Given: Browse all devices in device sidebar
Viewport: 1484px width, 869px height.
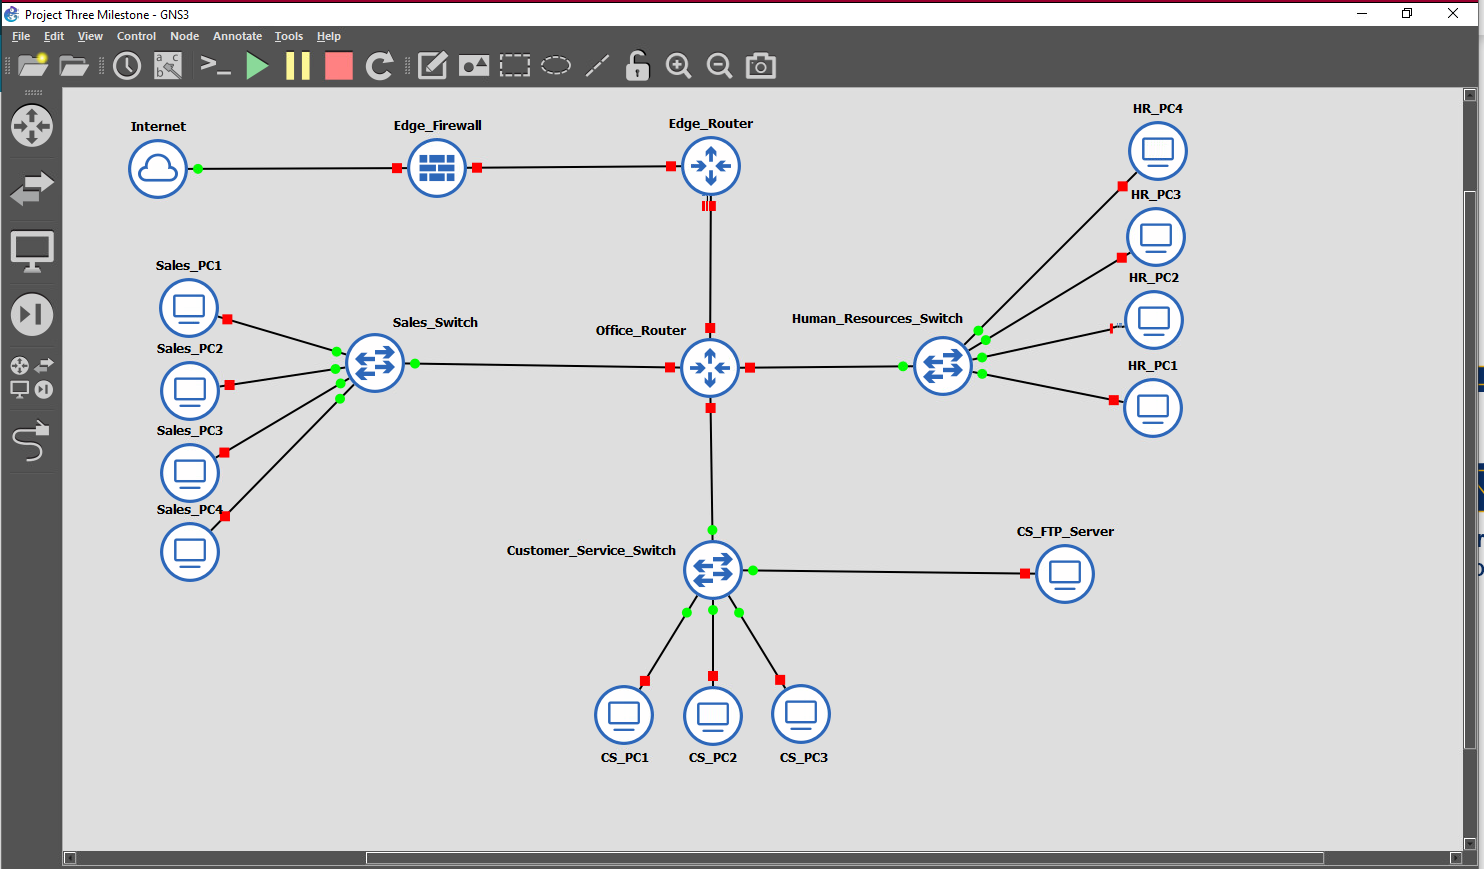Looking at the screenshot, I should pos(32,377).
